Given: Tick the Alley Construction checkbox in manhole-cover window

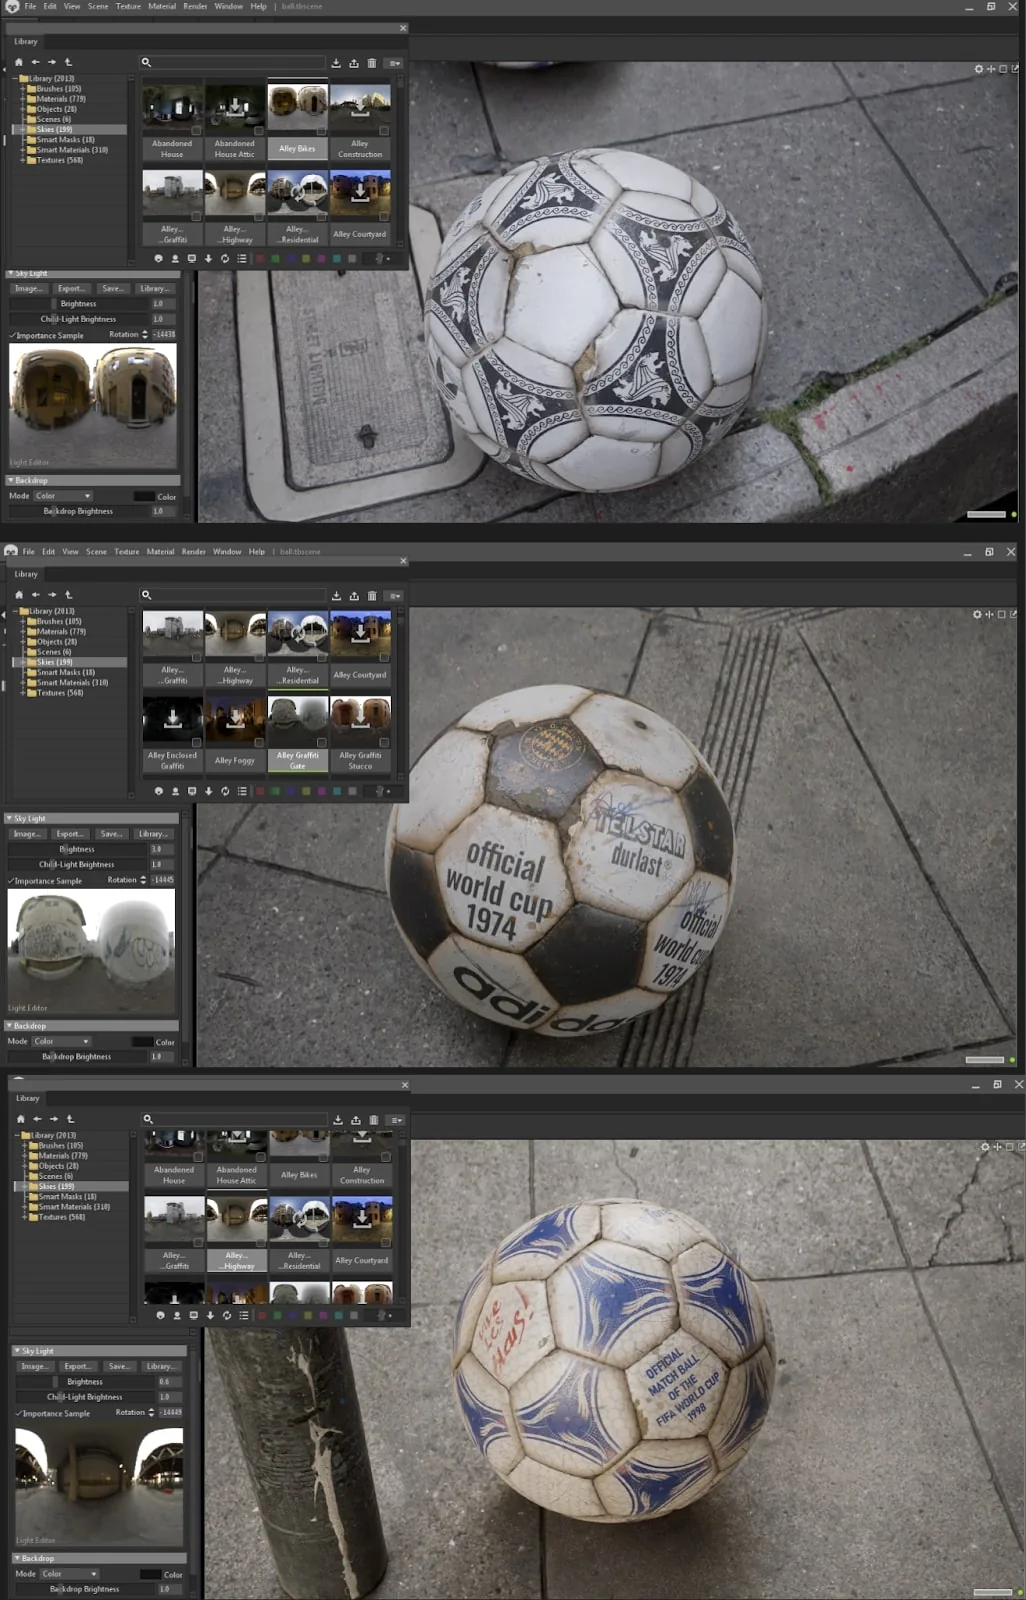Looking at the screenshot, I should tap(384, 131).
